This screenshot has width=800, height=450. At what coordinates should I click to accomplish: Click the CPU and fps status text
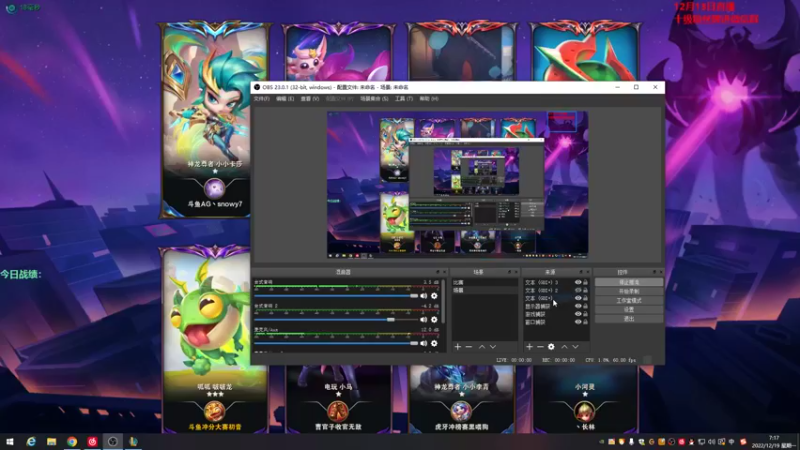pyautogui.click(x=610, y=360)
